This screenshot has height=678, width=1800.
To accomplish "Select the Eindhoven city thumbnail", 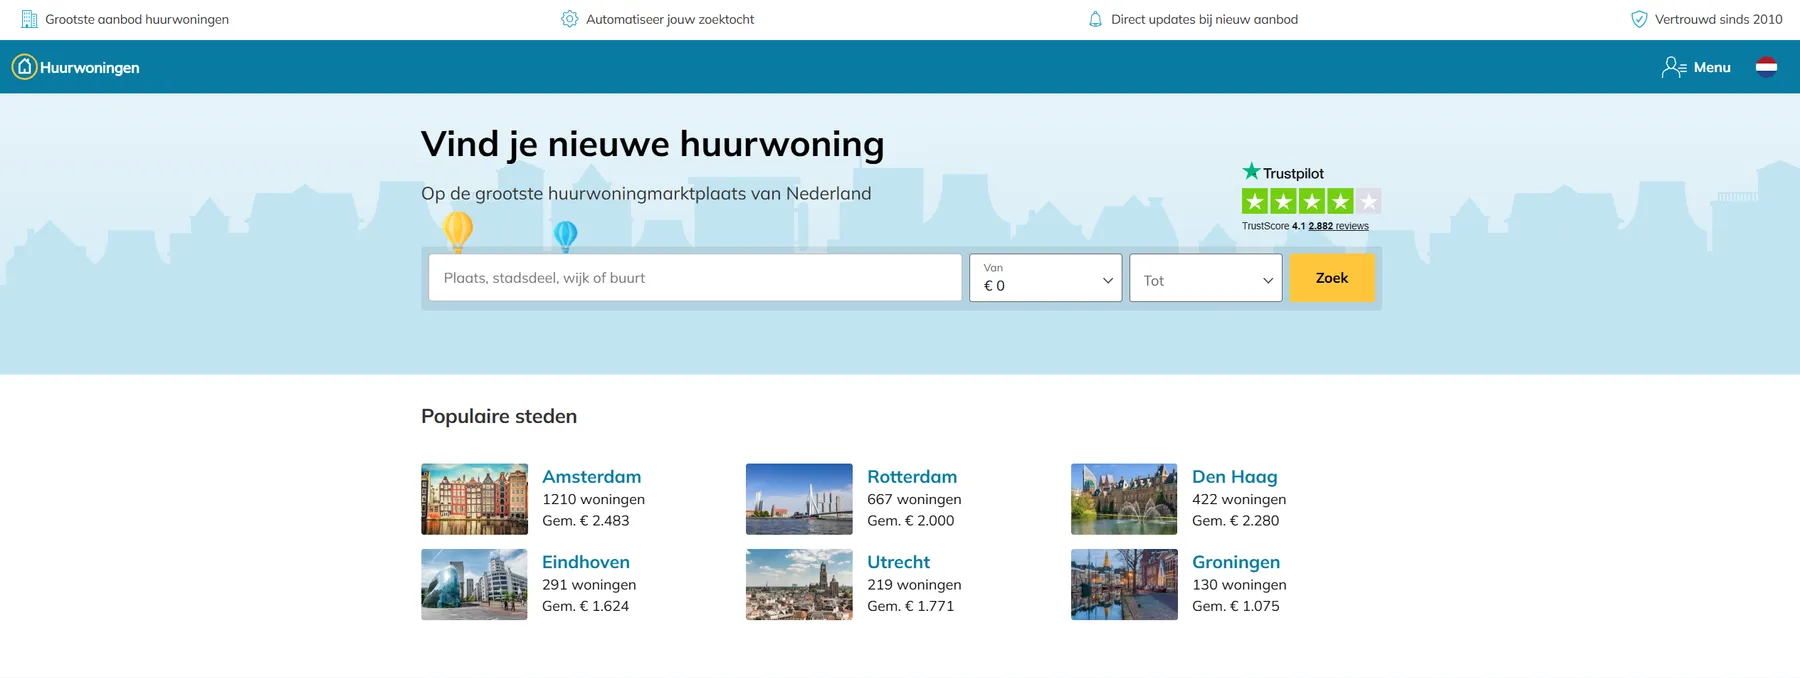I will [x=474, y=585].
